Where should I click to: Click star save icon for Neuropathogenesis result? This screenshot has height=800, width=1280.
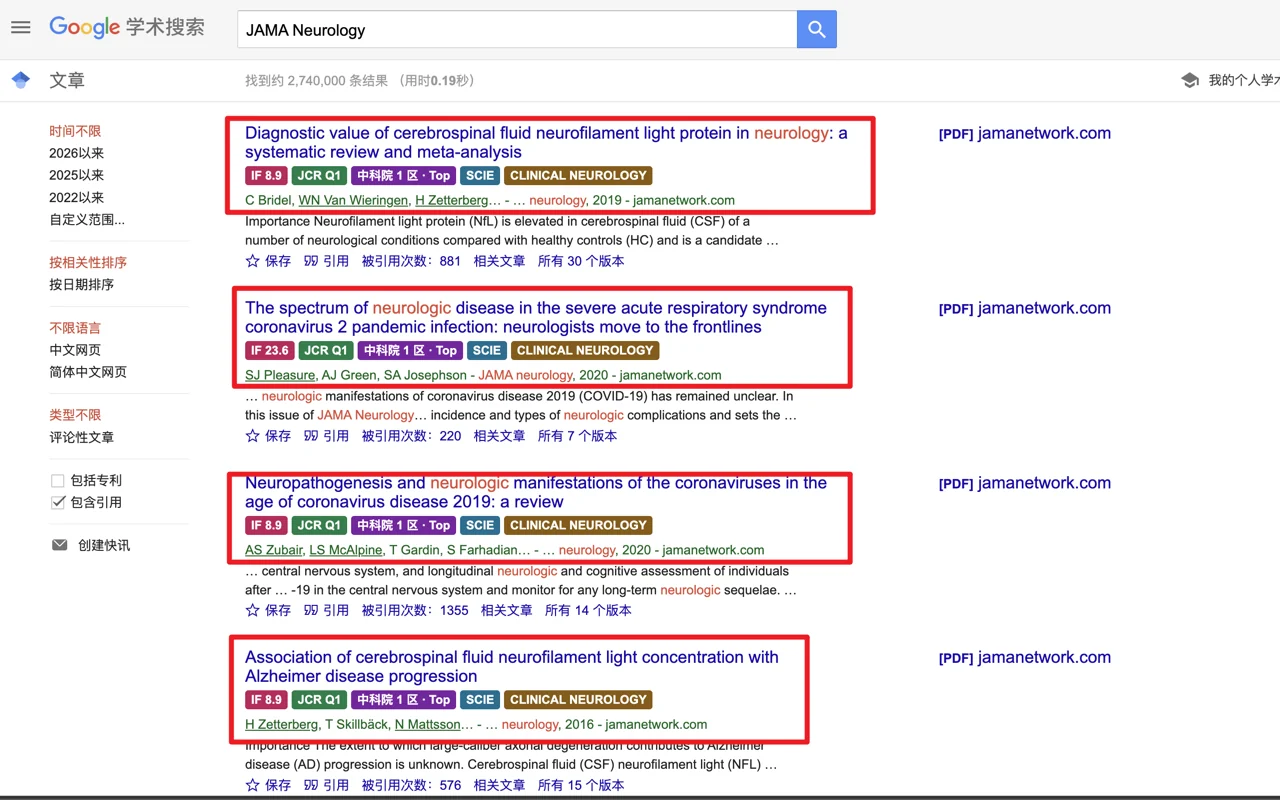(x=253, y=610)
